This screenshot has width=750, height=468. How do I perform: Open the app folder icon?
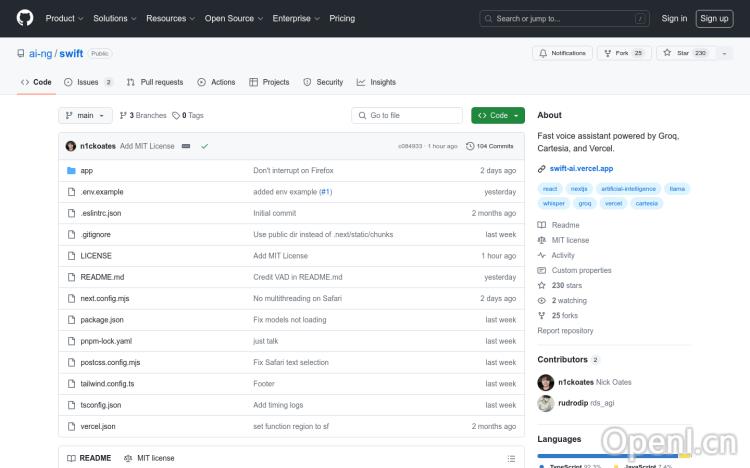pyautogui.click(x=71, y=171)
